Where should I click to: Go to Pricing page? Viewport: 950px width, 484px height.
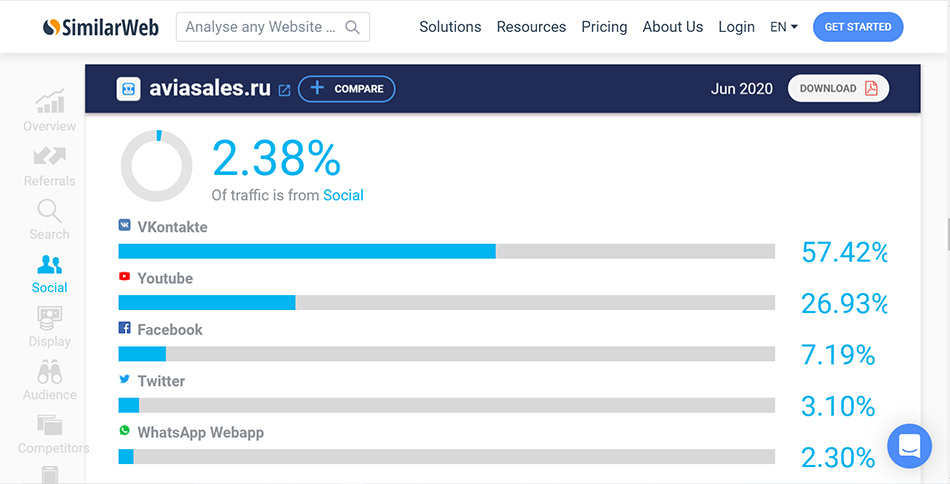coord(604,27)
